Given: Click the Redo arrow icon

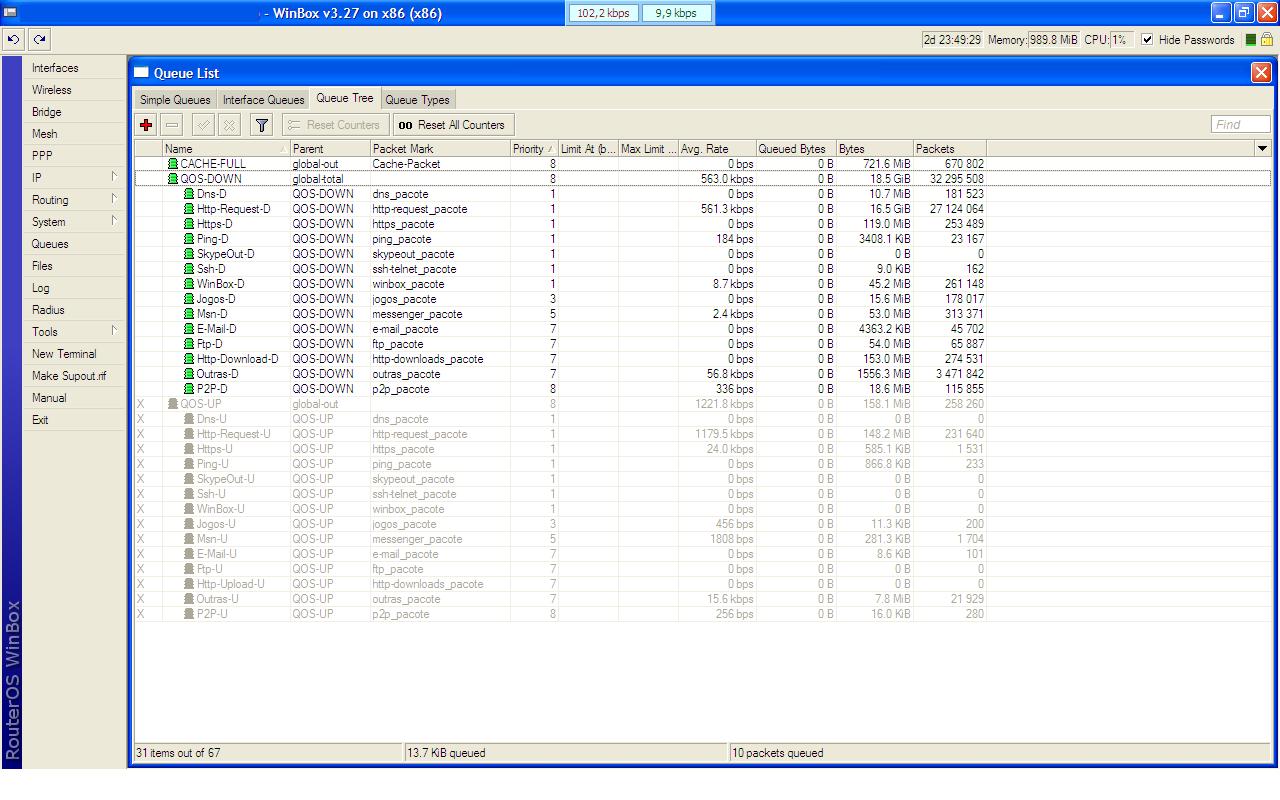Looking at the screenshot, I should point(39,40).
